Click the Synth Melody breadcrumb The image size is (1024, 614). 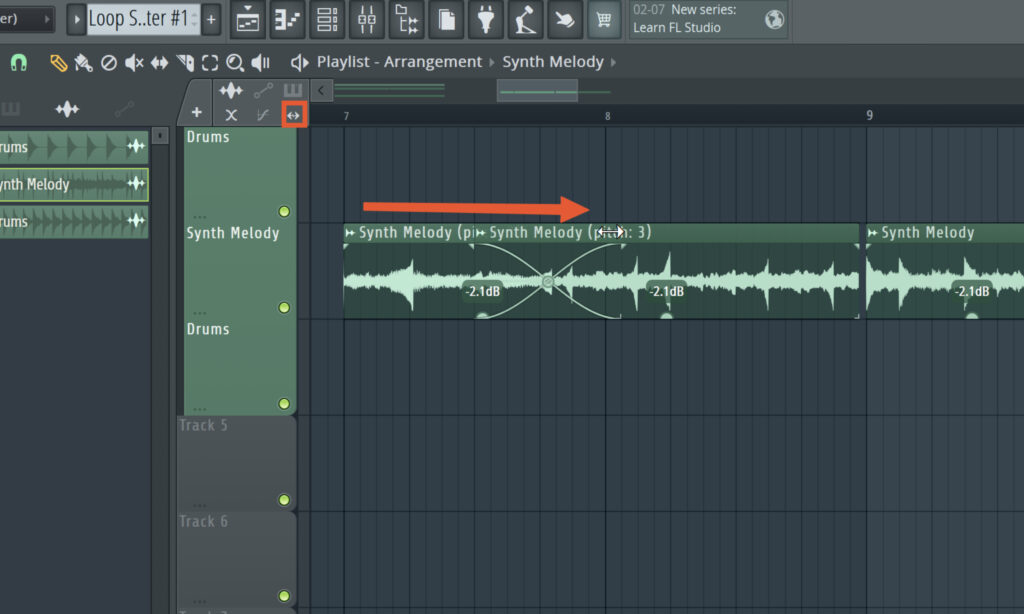(552, 62)
